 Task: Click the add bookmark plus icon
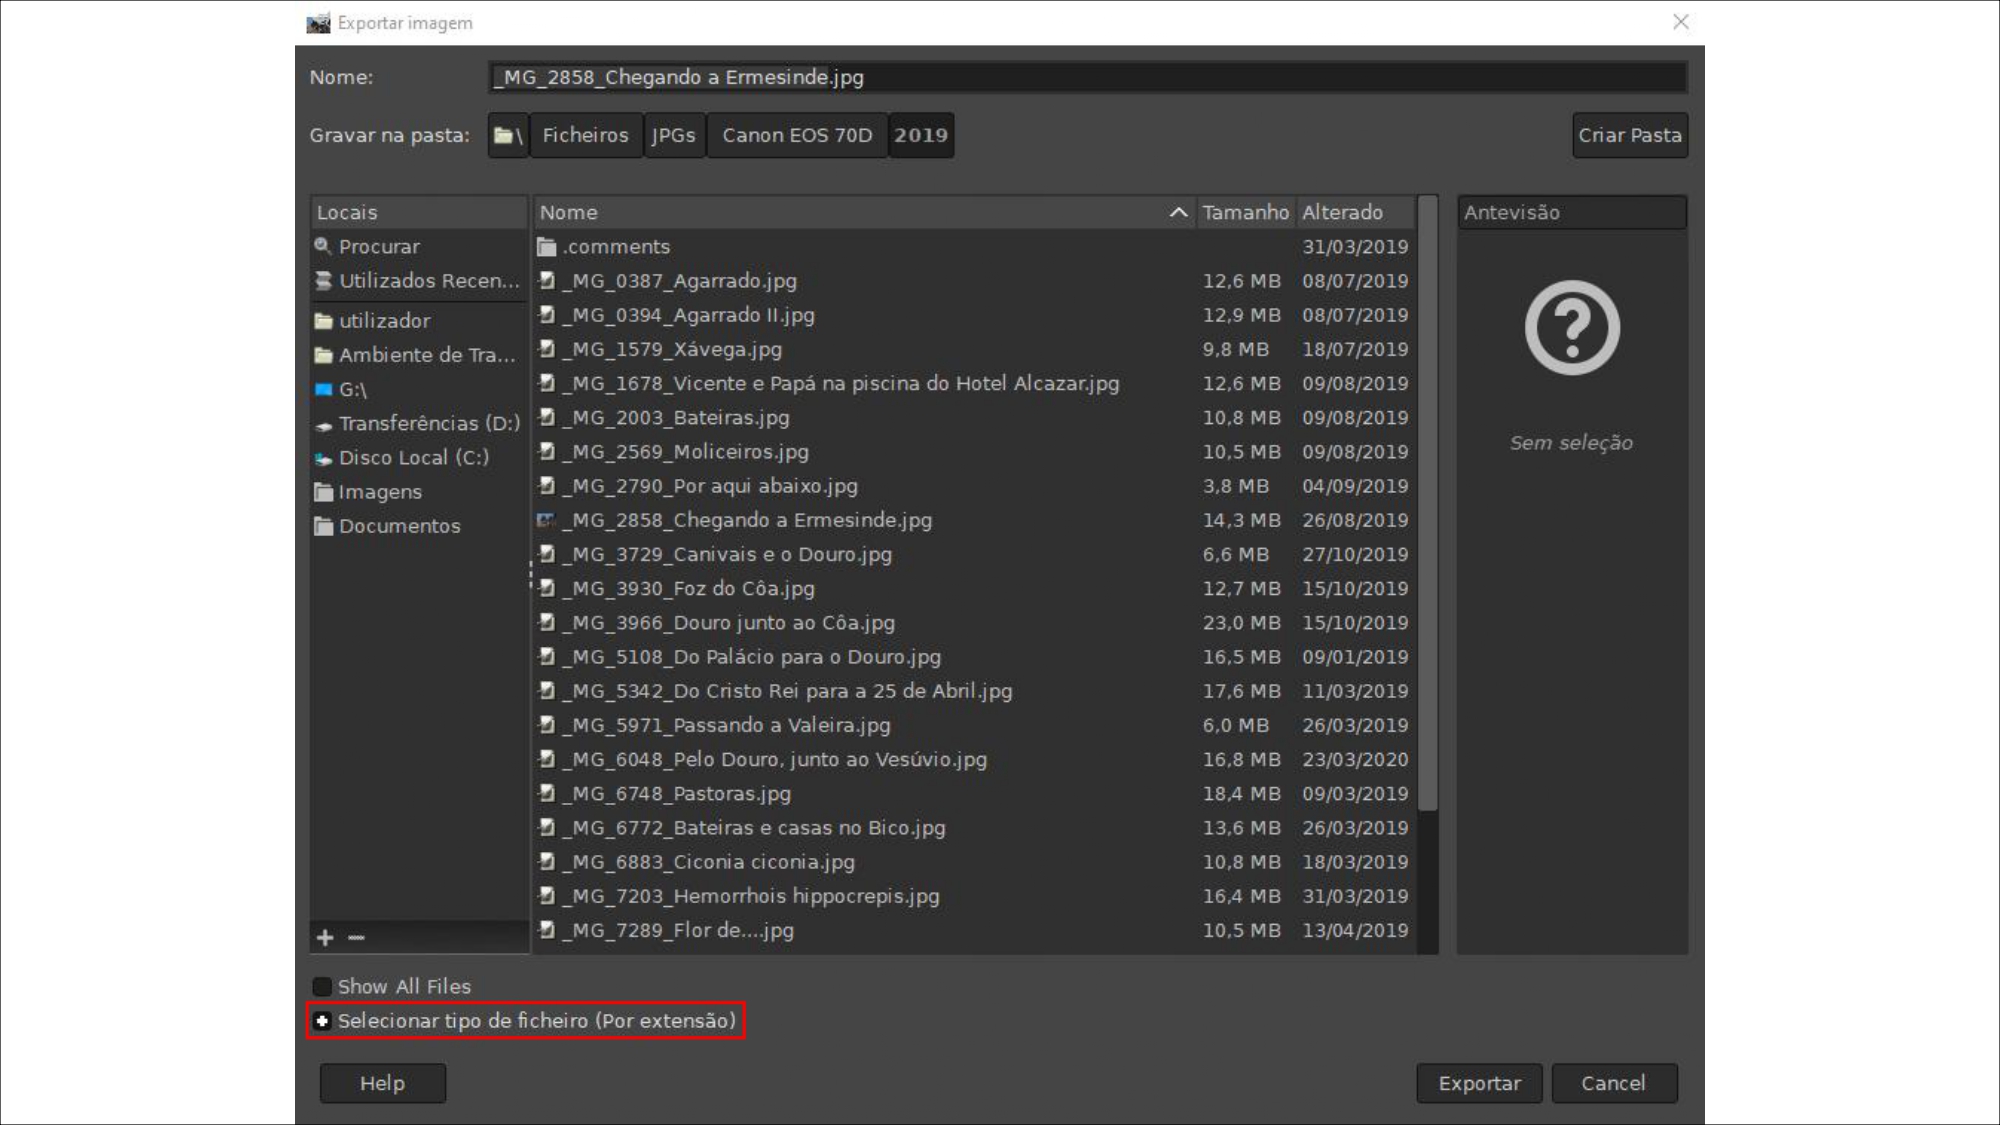325,937
